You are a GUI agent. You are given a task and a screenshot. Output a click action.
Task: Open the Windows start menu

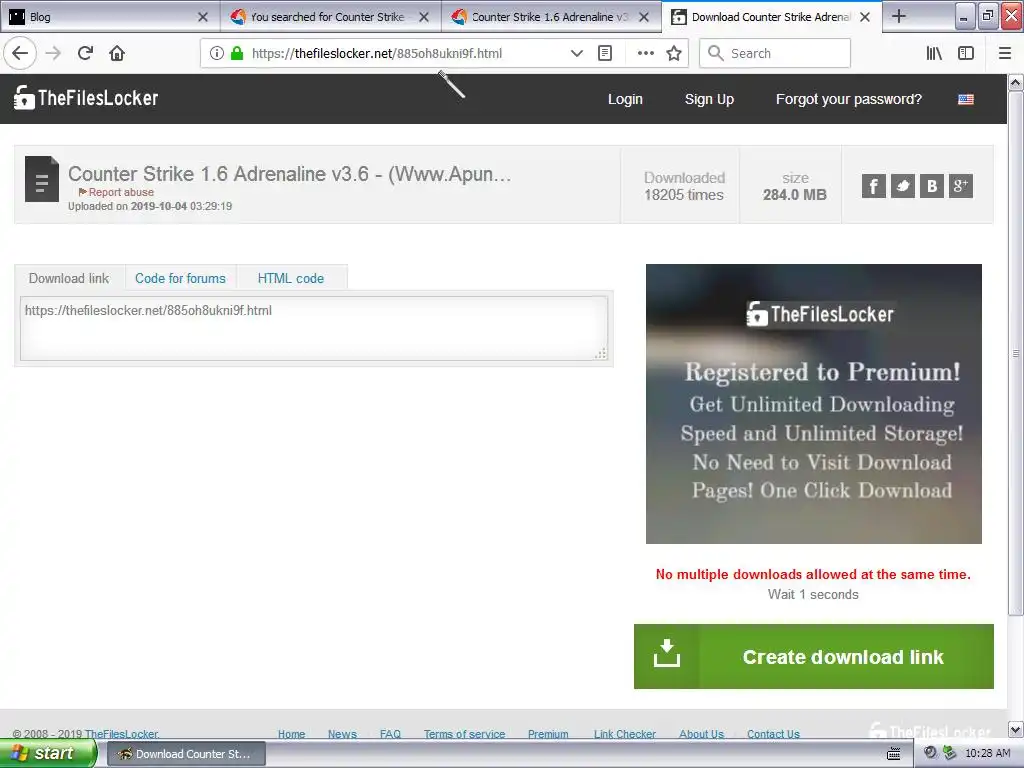point(47,754)
